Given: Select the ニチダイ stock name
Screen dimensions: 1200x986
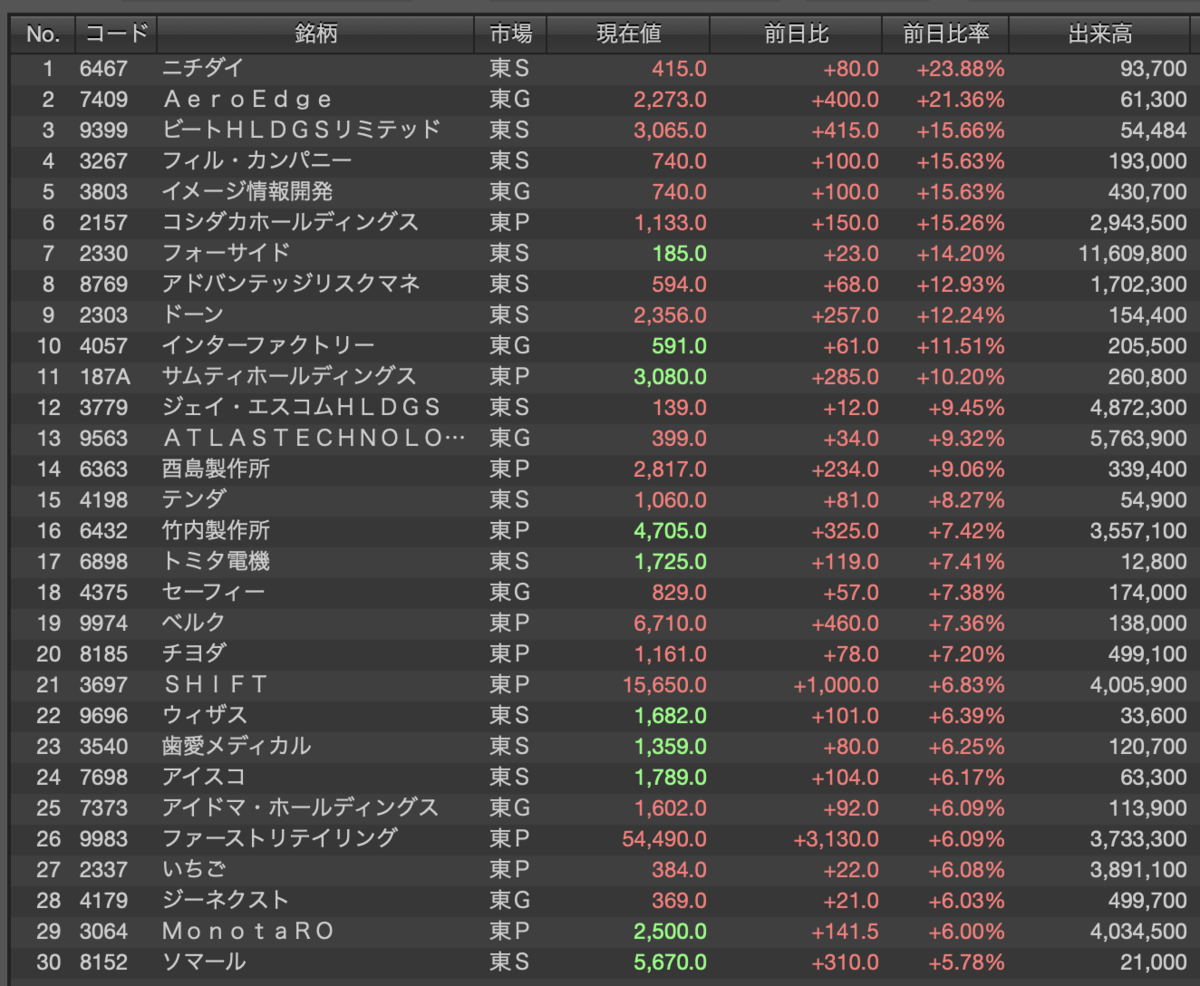Looking at the screenshot, I should pos(203,69).
